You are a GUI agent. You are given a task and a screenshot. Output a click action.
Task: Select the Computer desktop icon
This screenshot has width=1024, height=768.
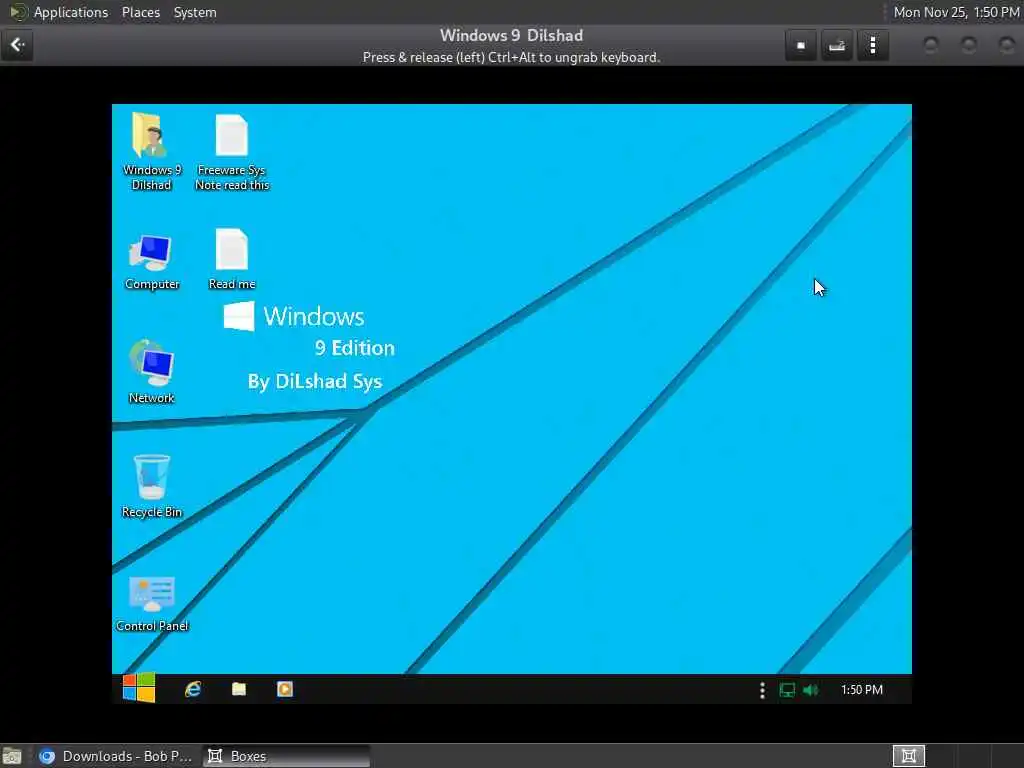pyautogui.click(x=152, y=262)
